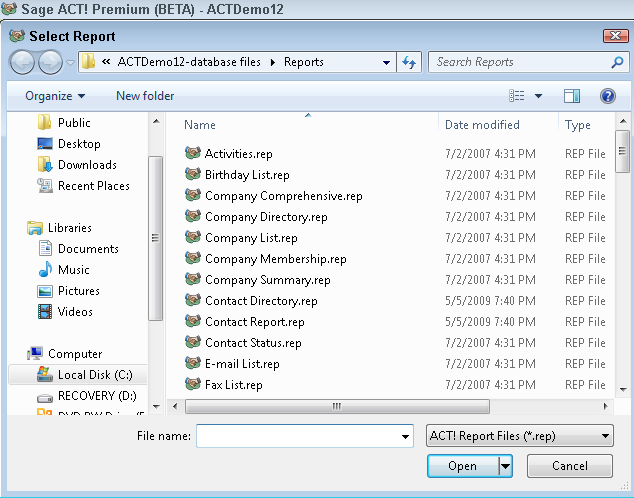
Task: Click the file list scroll down arrow
Action: coord(623,390)
